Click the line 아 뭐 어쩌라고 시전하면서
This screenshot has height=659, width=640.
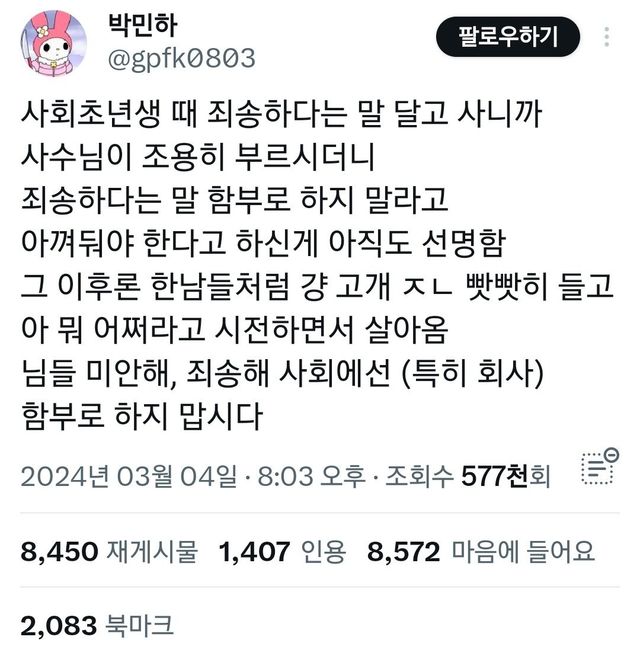[x=234, y=330]
